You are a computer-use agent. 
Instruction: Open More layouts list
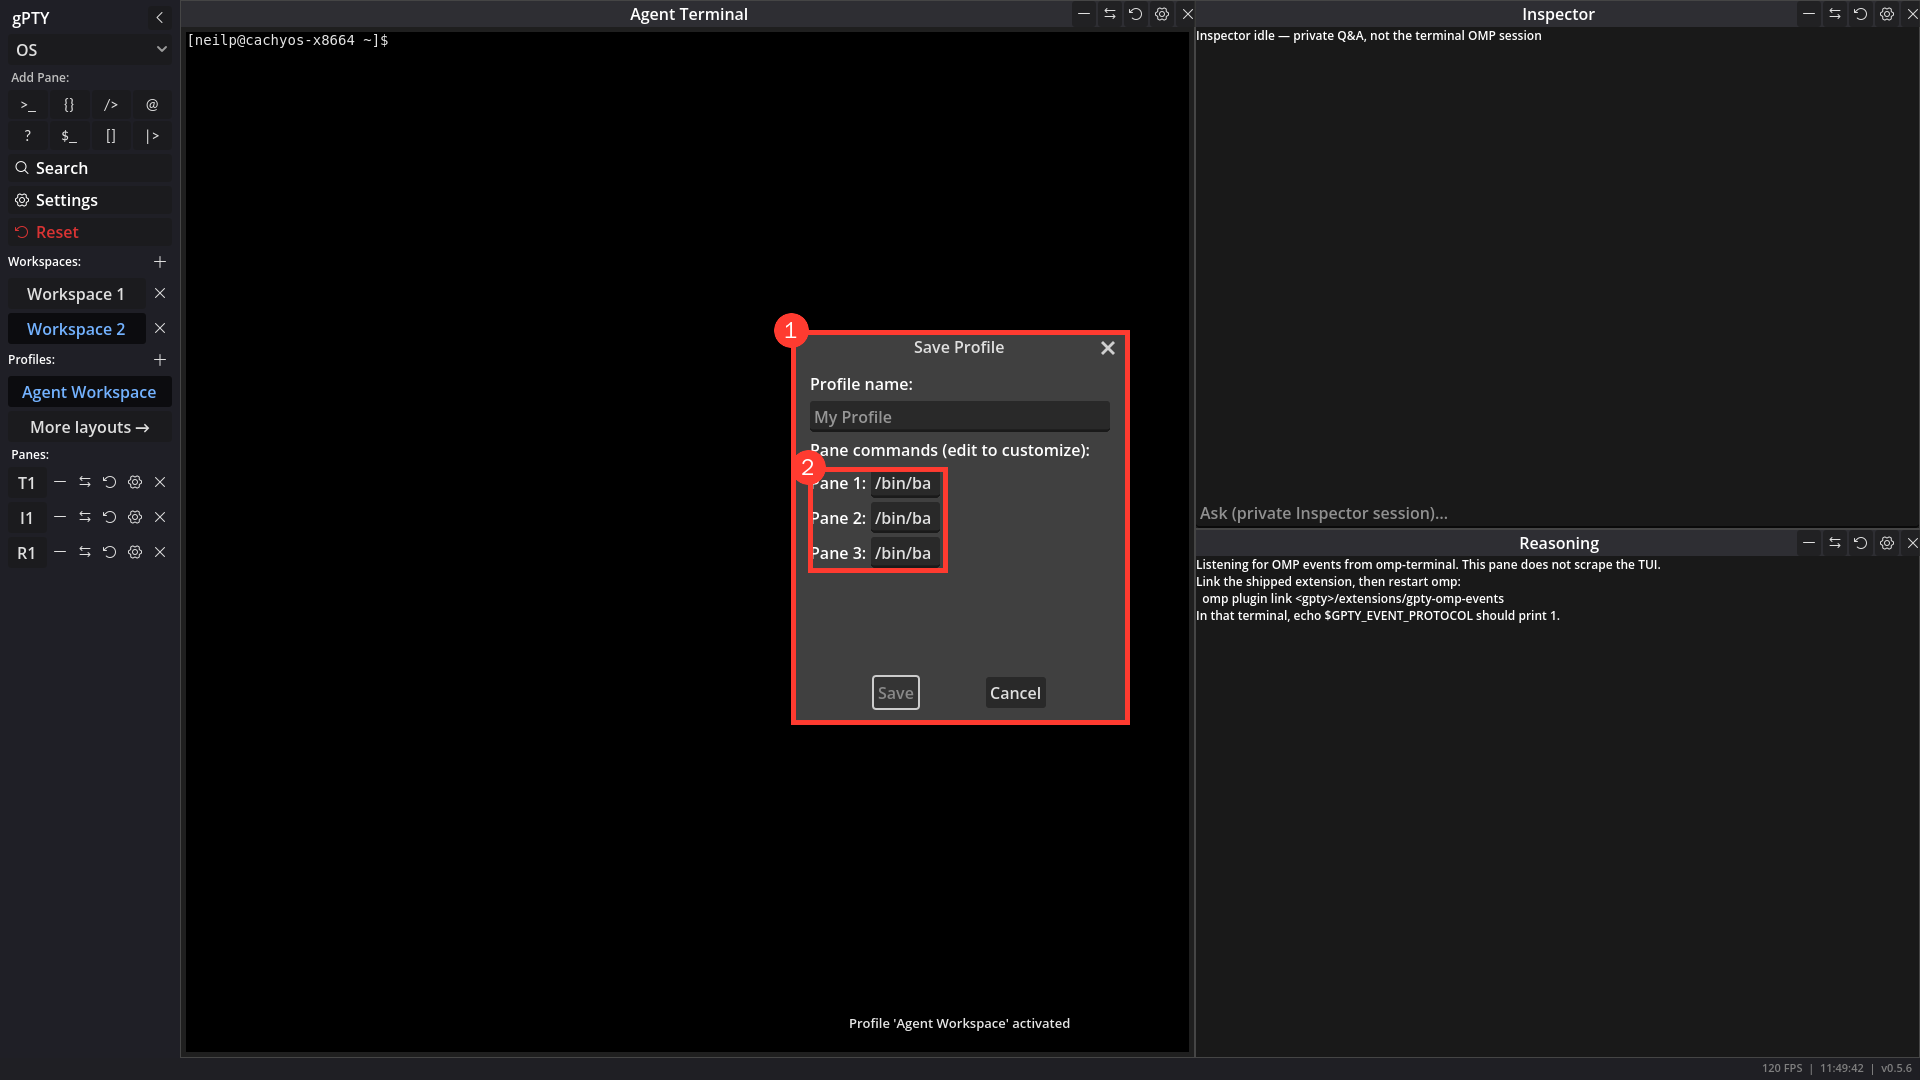[x=90, y=427]
